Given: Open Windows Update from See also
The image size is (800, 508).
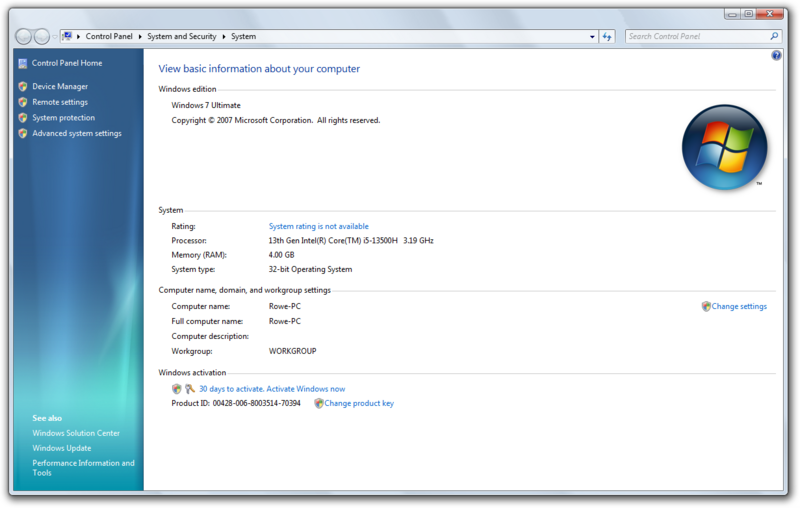Looking at the screenshot, I should point(62,448).
